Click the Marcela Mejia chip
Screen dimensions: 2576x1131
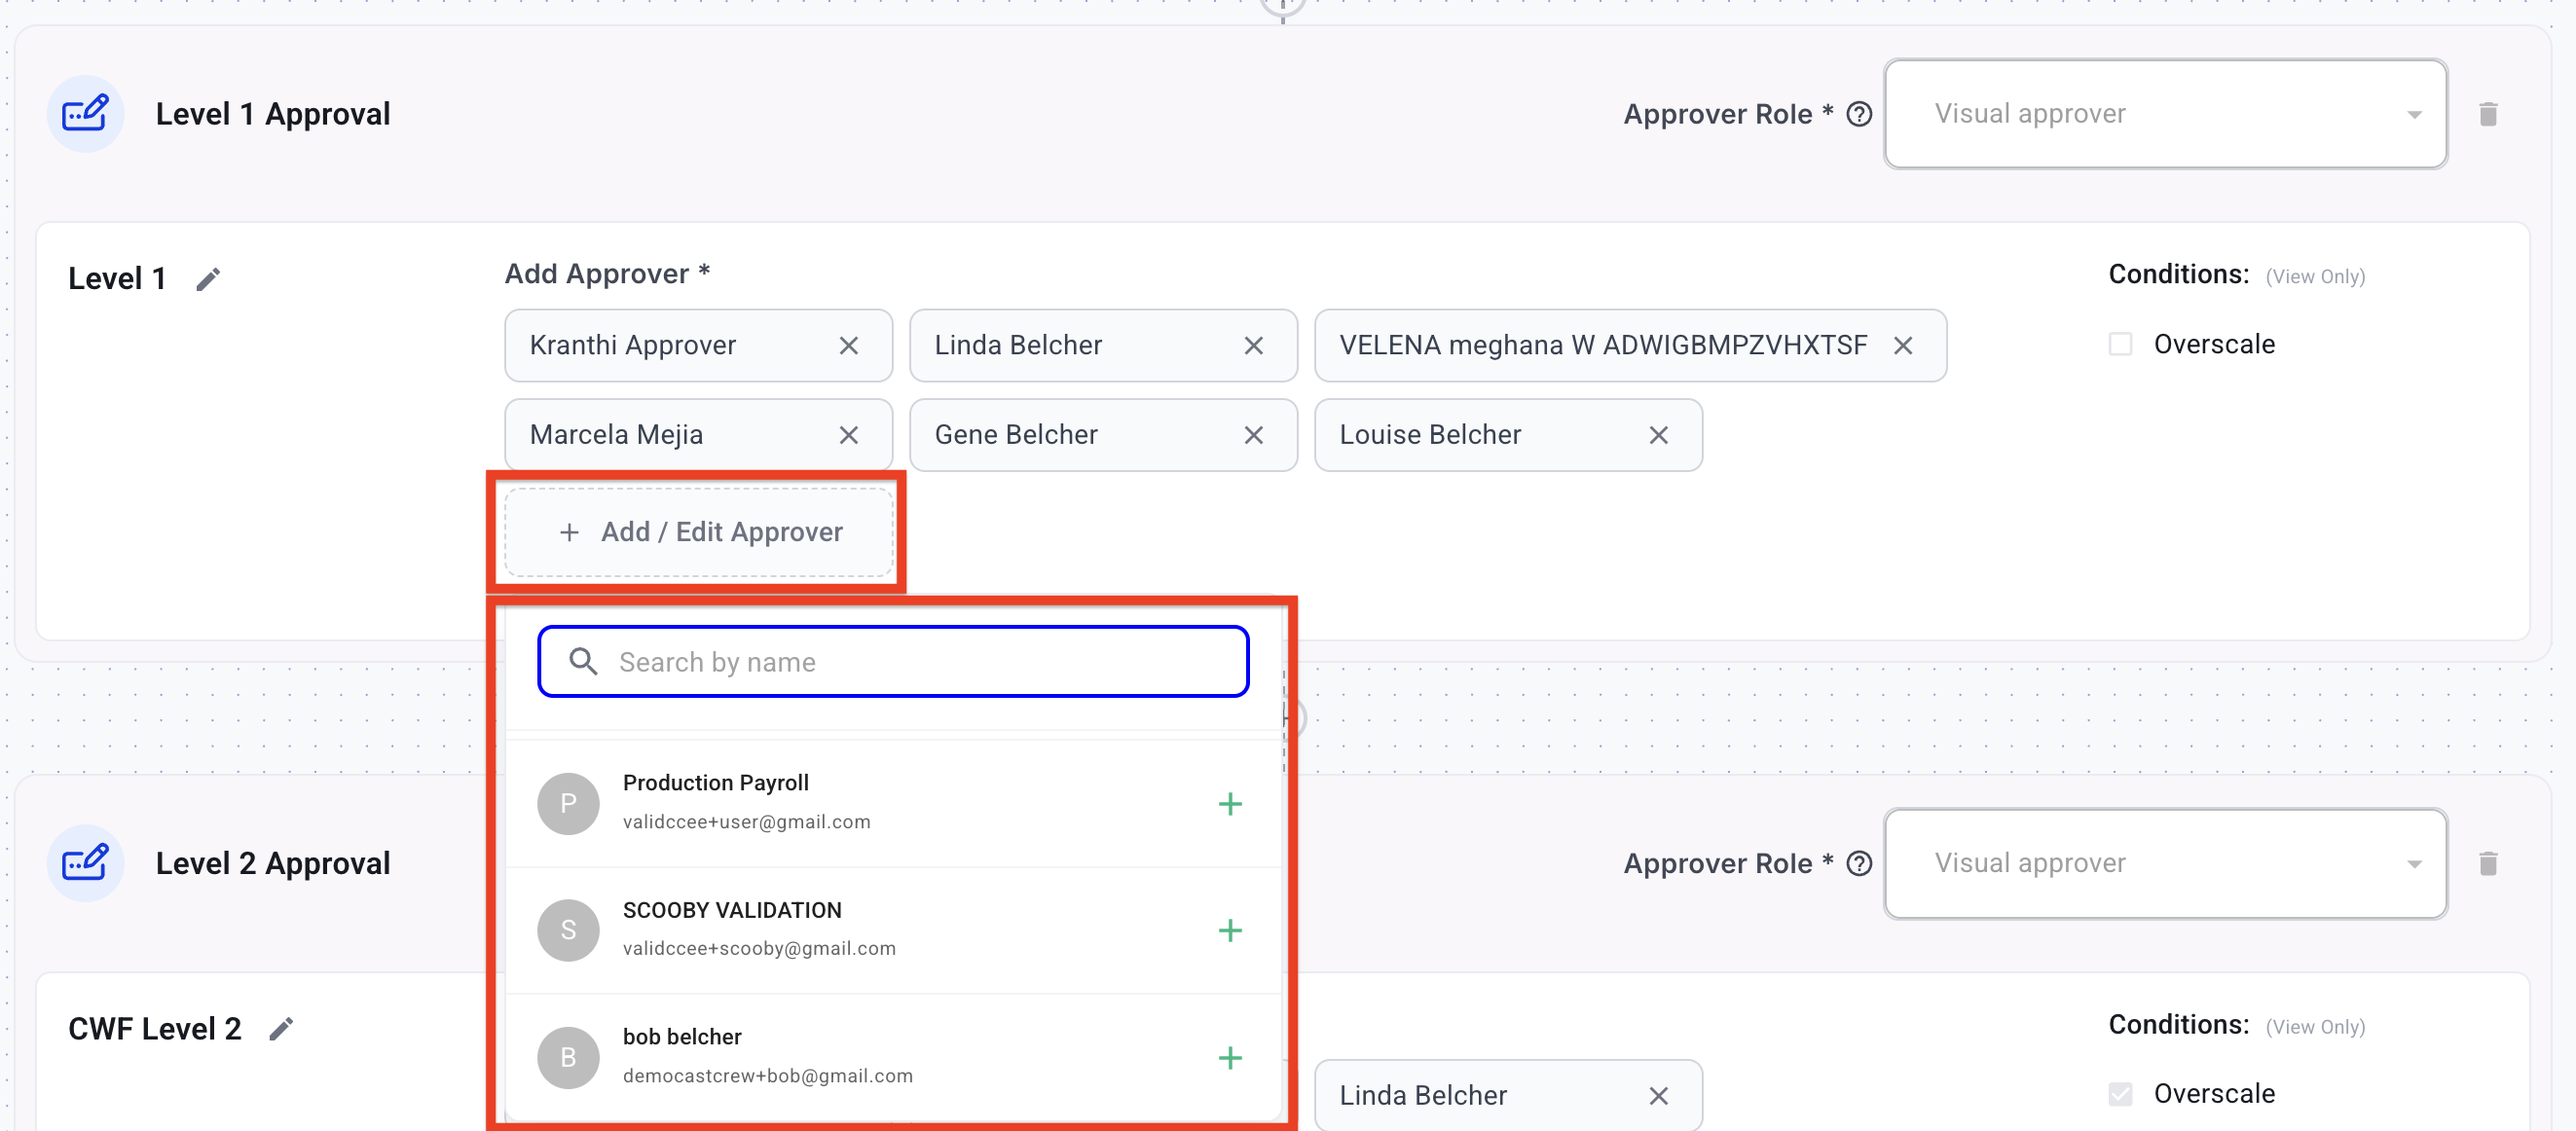click(699, 435)
